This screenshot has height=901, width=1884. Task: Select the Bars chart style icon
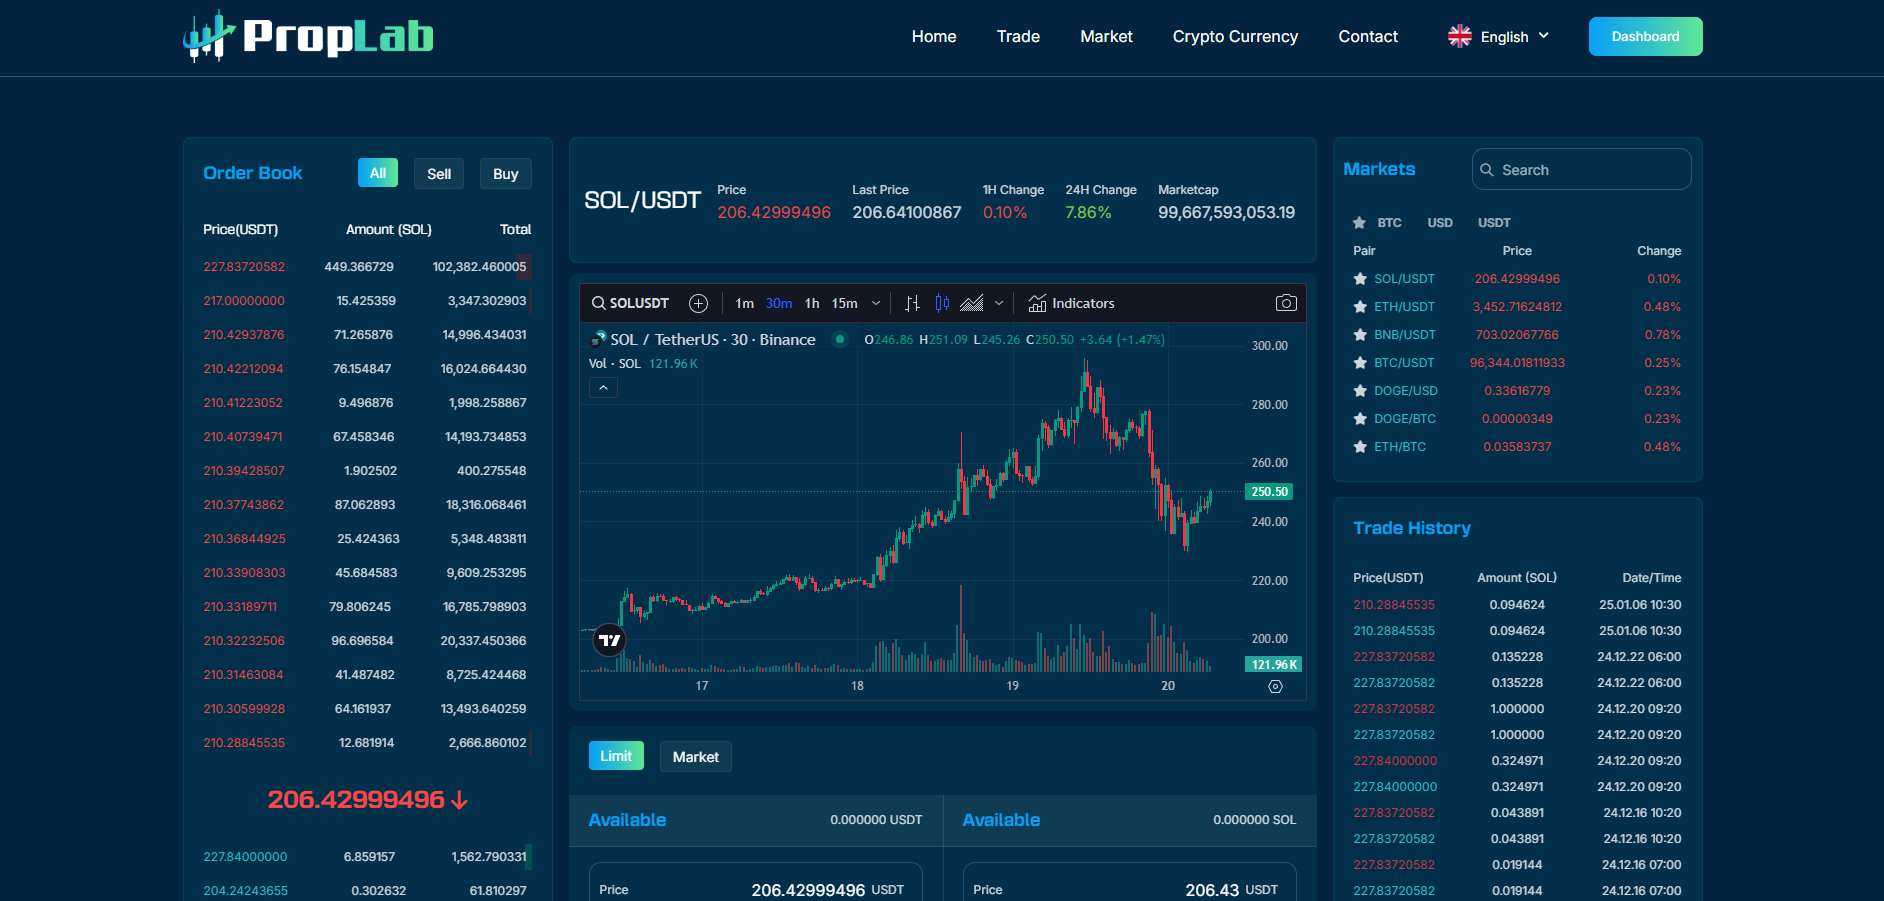pos(912,303)
